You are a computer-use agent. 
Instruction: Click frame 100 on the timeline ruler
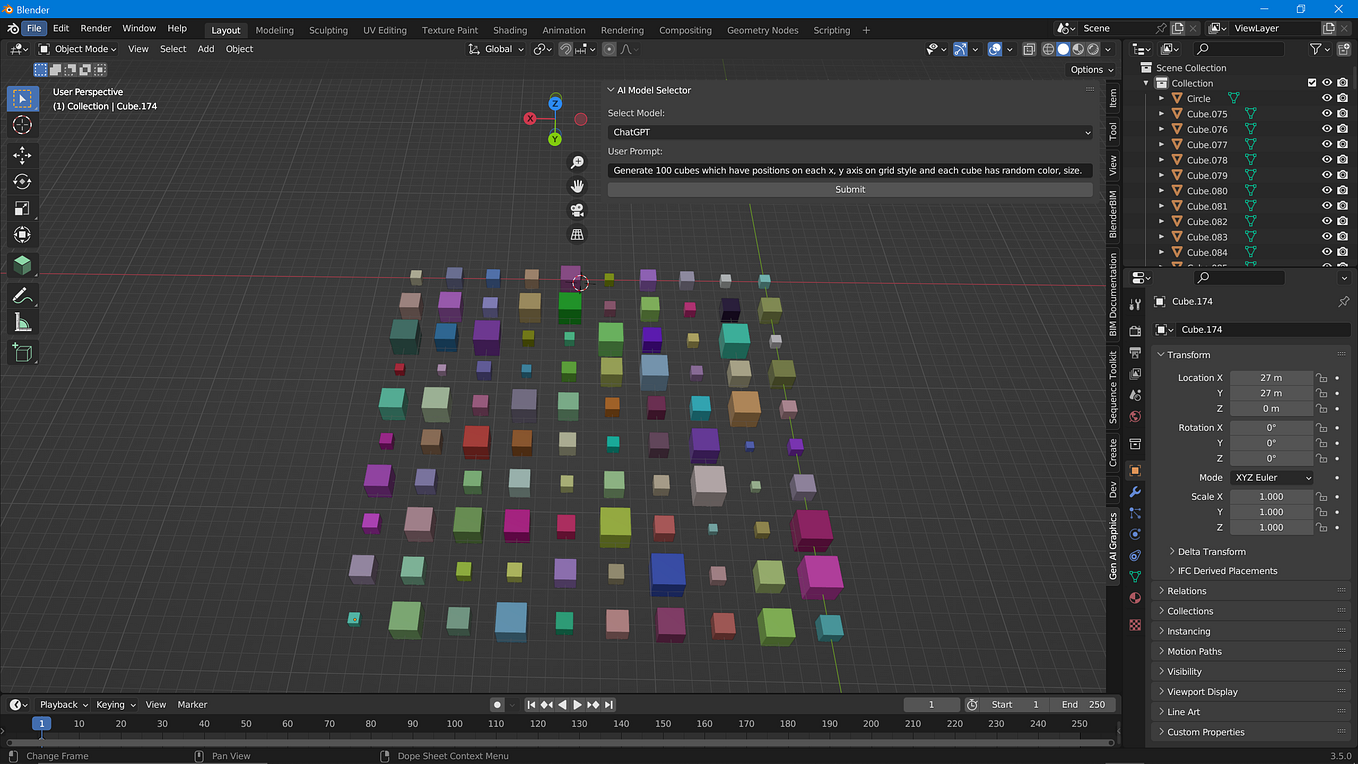pyautogui.click(x=455, y=724)
